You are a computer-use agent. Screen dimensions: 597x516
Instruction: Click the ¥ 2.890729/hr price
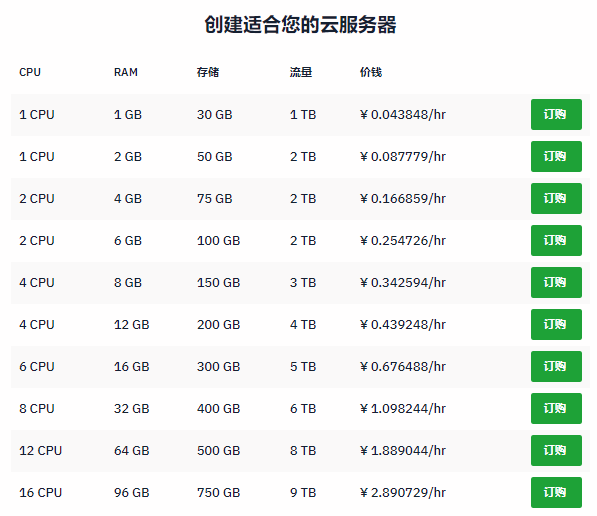point(403,492)
